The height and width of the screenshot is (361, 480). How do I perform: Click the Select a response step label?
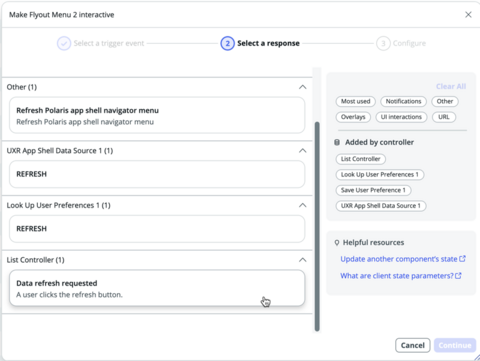pos(268,43)
